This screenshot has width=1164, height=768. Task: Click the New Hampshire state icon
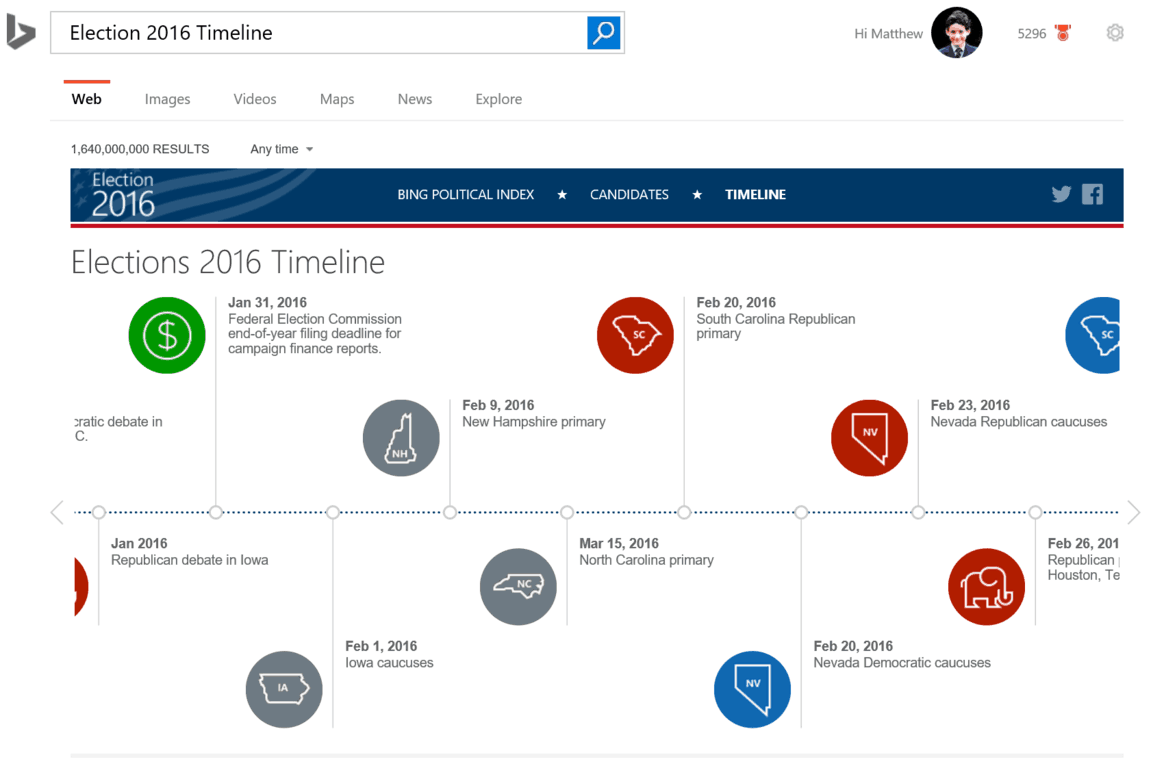(x=401, y=438)
